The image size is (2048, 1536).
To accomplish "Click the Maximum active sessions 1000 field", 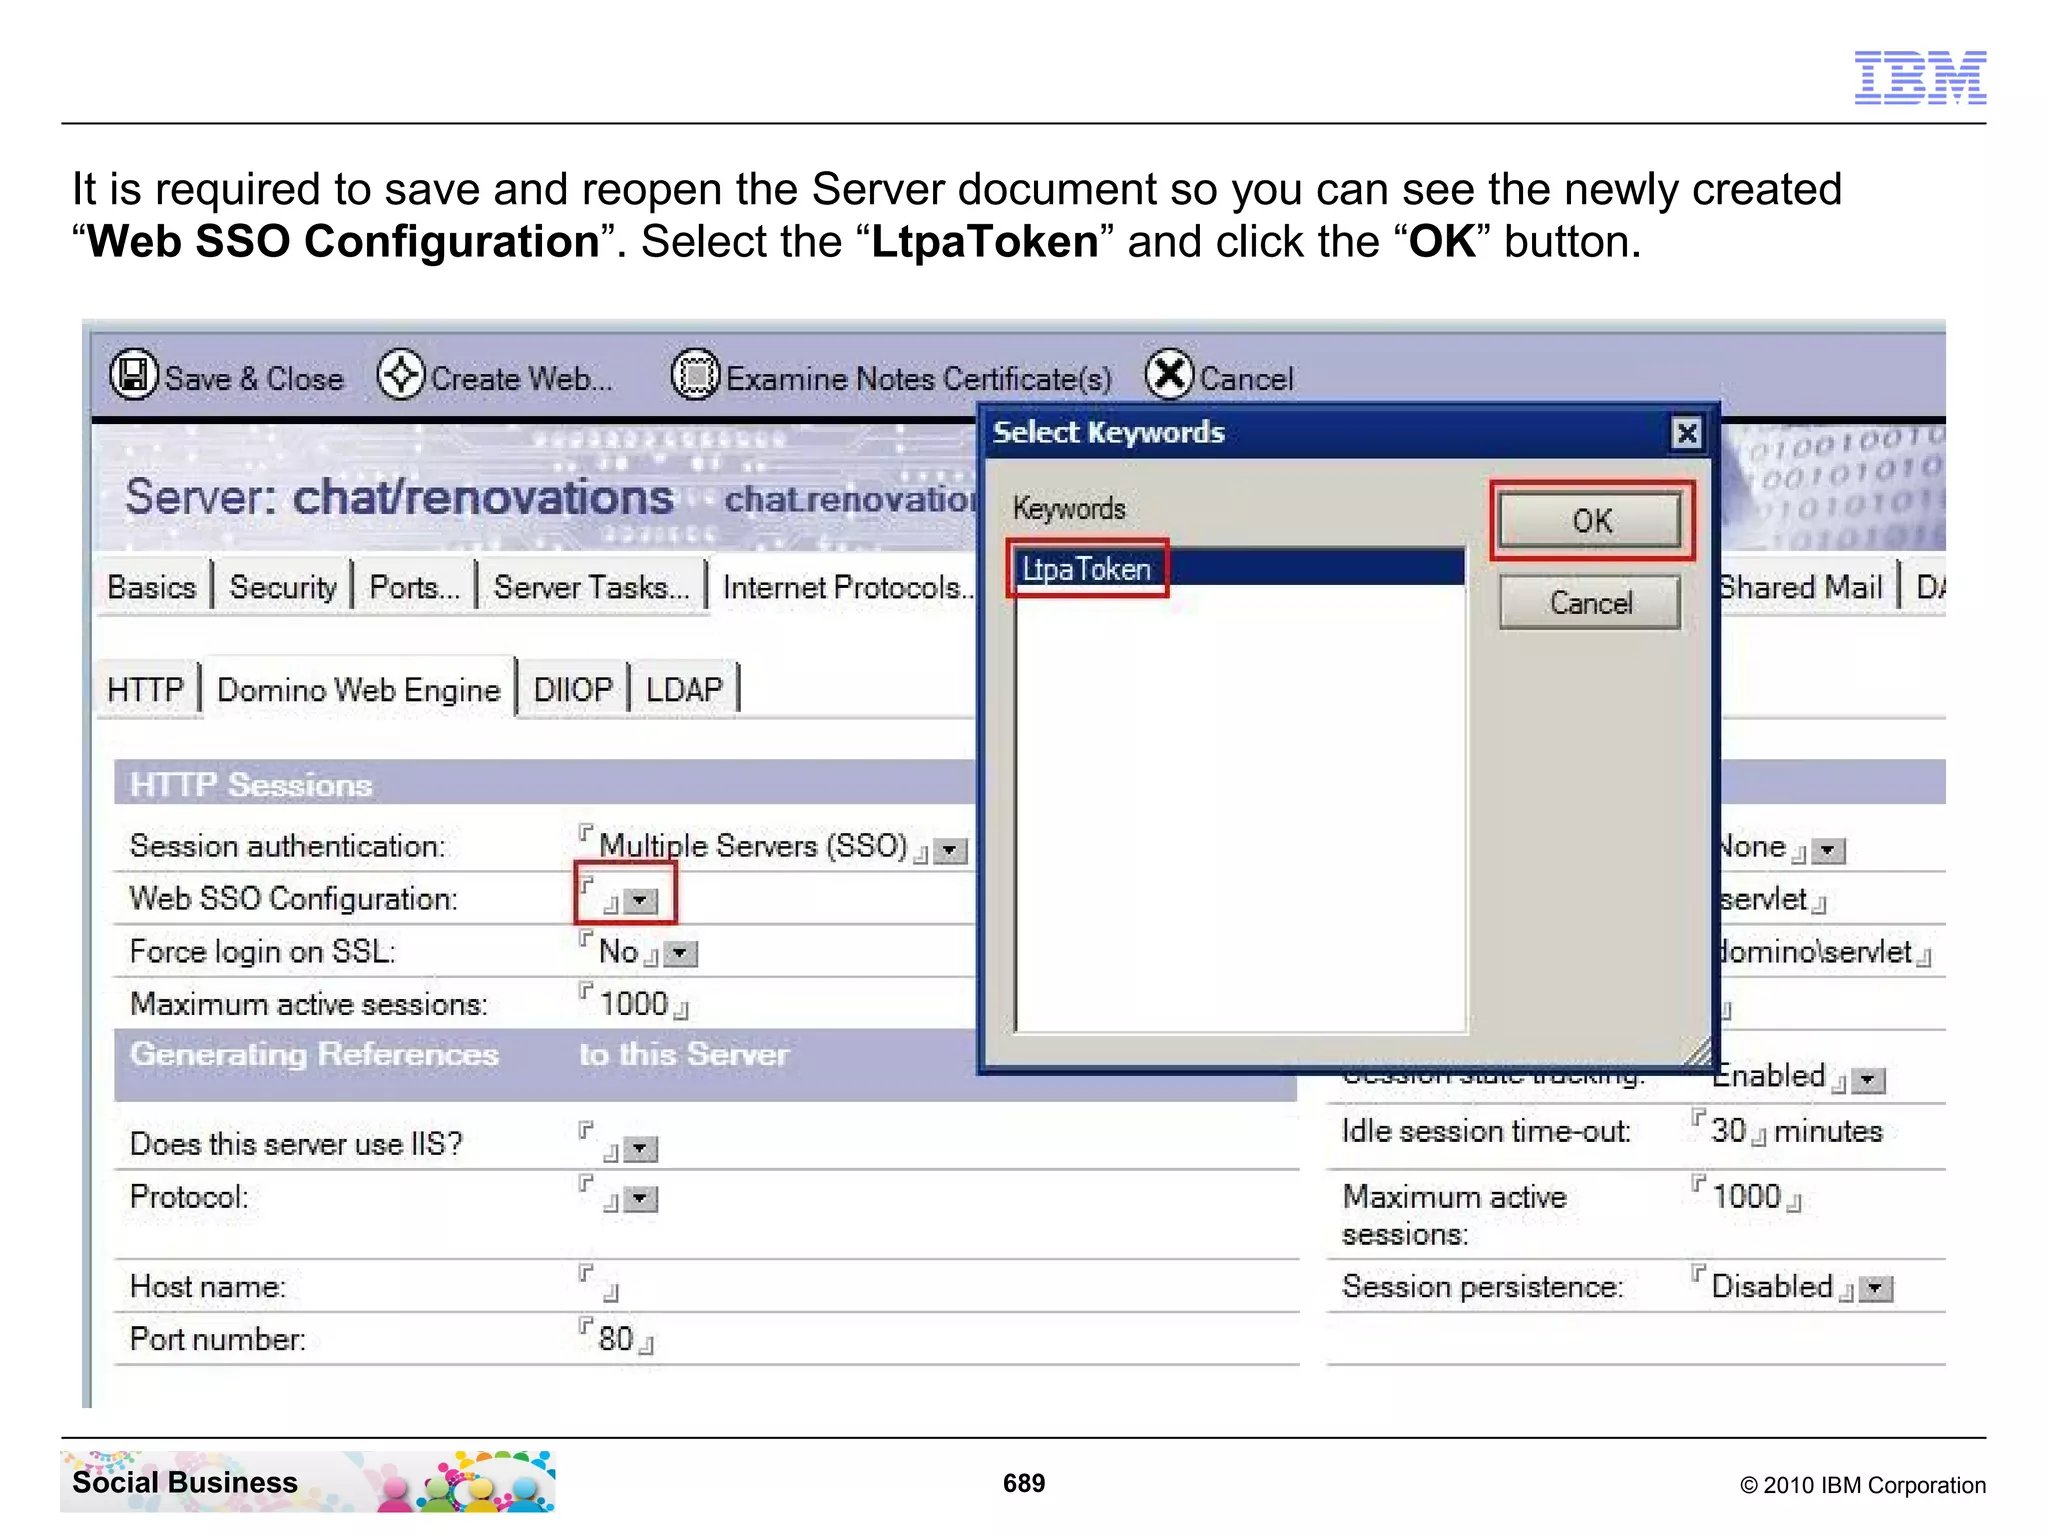I will [634, 1003].
